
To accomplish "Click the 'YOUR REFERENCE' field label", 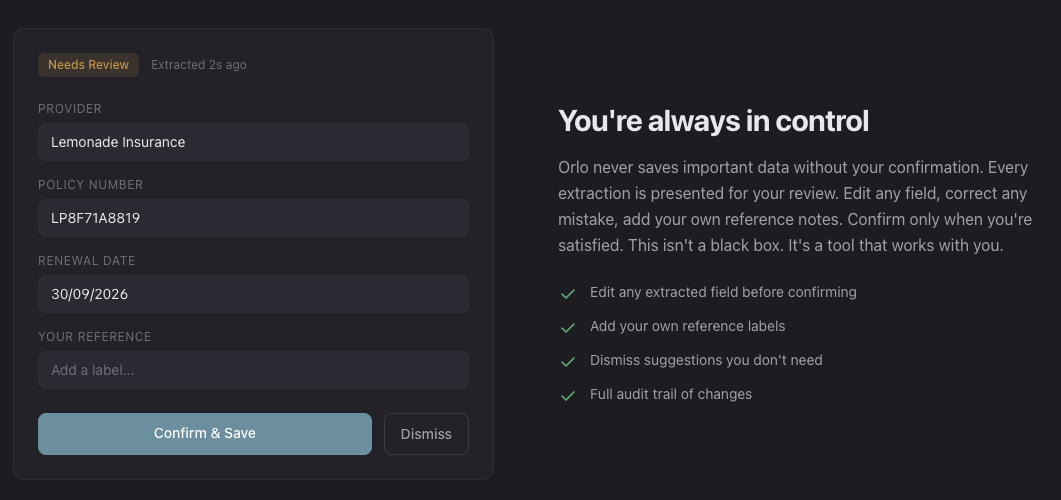I will (x=95, y=337).
